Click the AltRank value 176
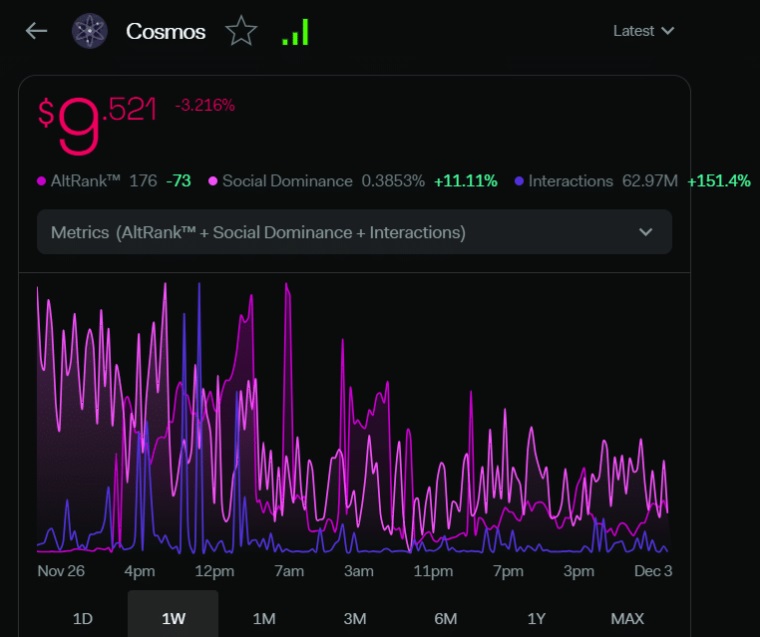 point(143,181)
